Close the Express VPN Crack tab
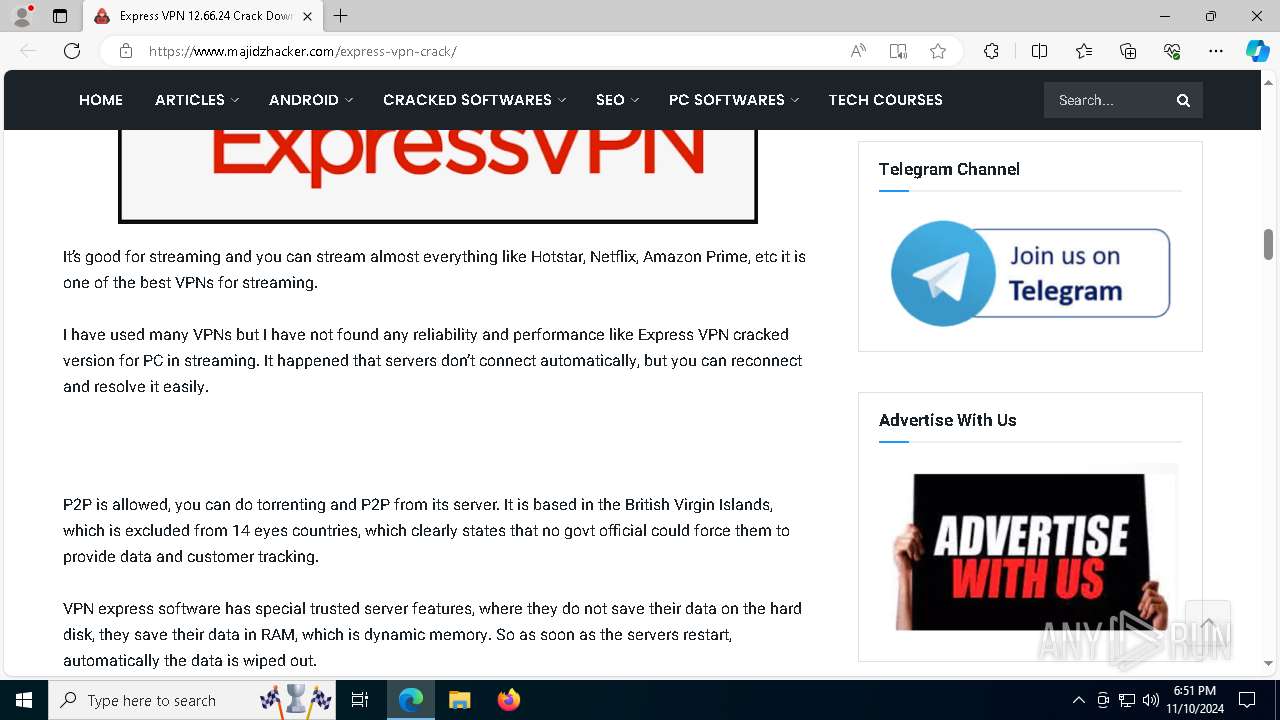This screenshot has height=720, width=1280. pos(307,16)
